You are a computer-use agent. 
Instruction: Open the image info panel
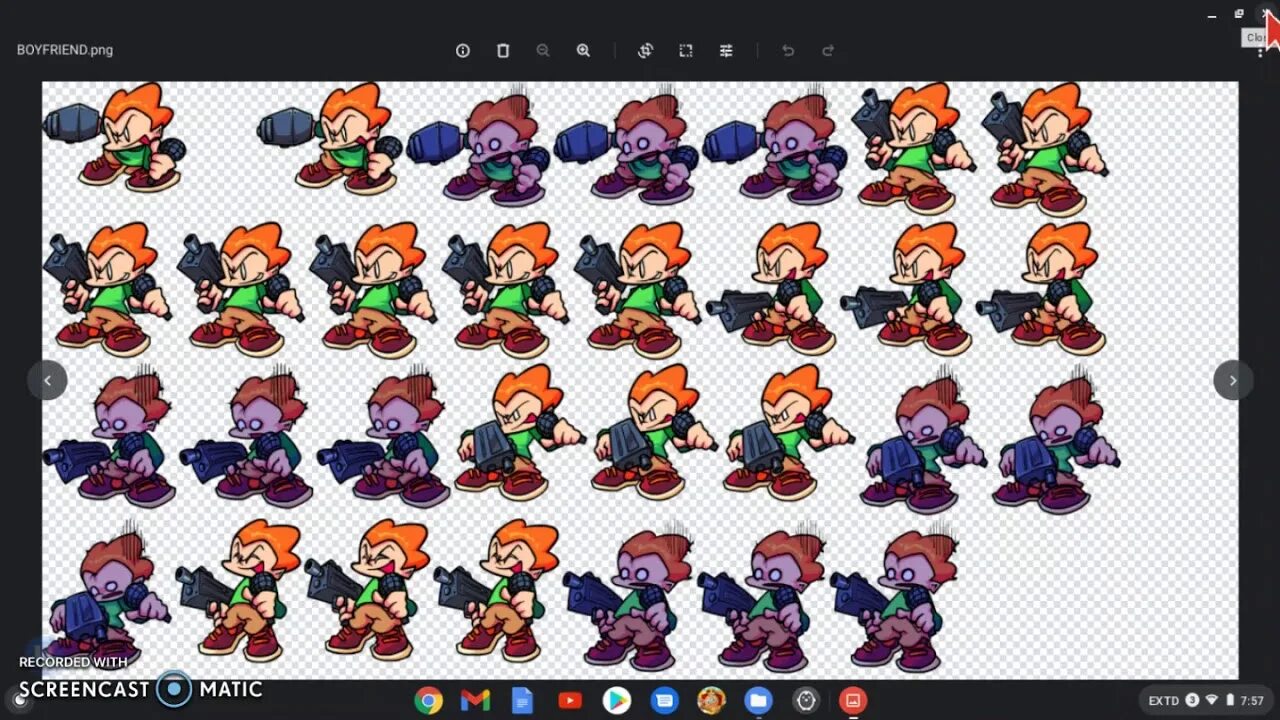[463, 50]
